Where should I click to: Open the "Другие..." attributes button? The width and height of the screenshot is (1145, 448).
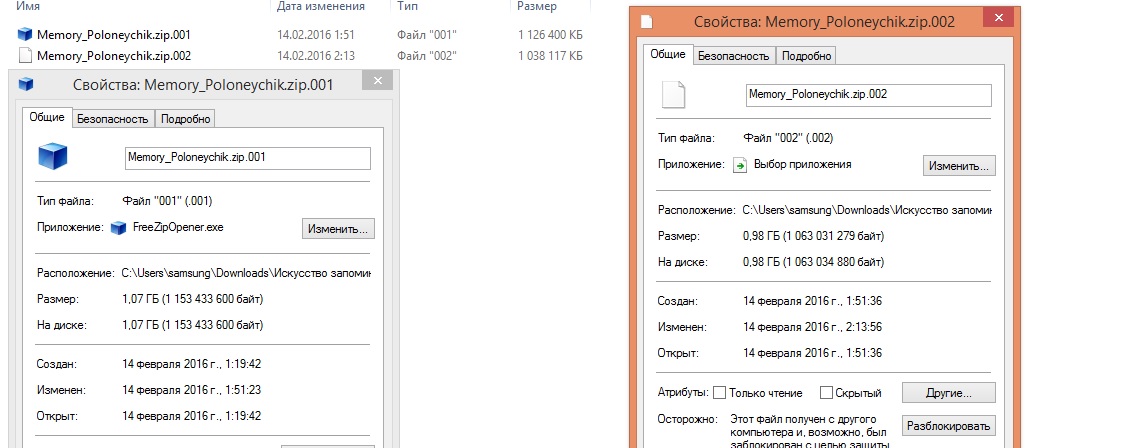[949, 392]
